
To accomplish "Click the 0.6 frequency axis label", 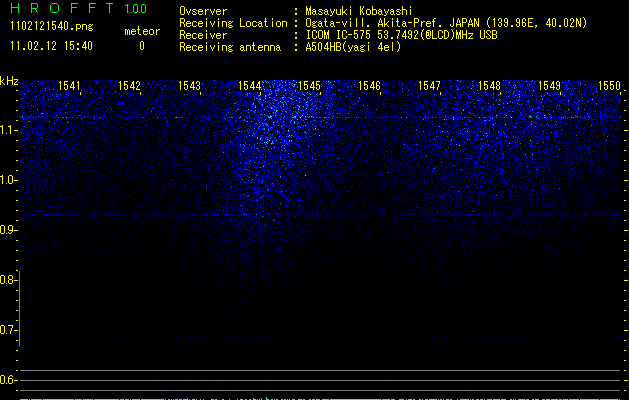I will pos(8,380).
